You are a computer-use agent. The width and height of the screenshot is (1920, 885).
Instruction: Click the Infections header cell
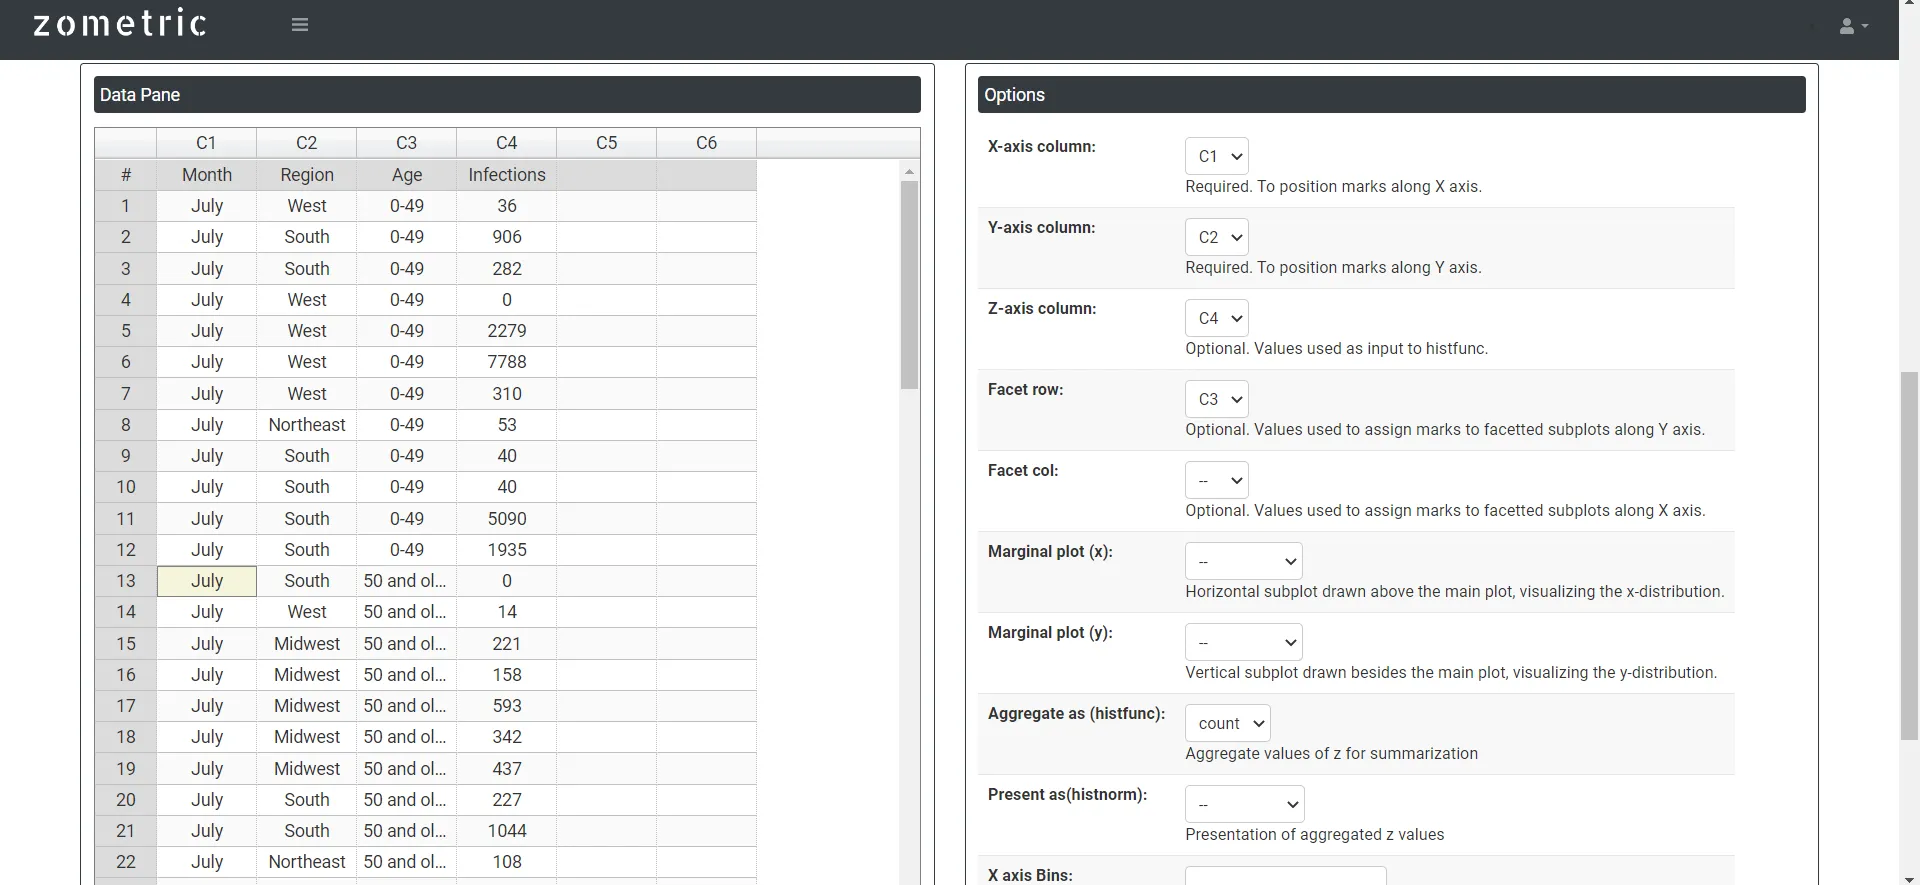[x=507, y=175]
